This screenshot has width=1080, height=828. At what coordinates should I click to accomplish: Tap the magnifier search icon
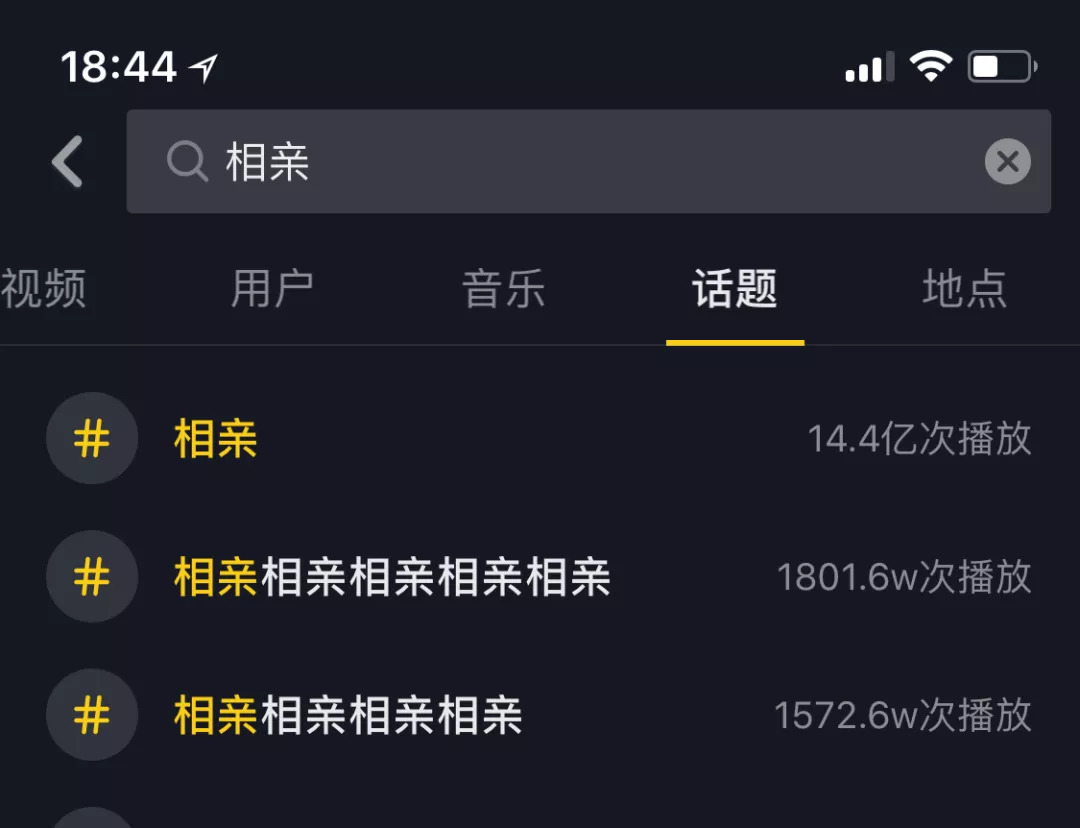point(186,161)
